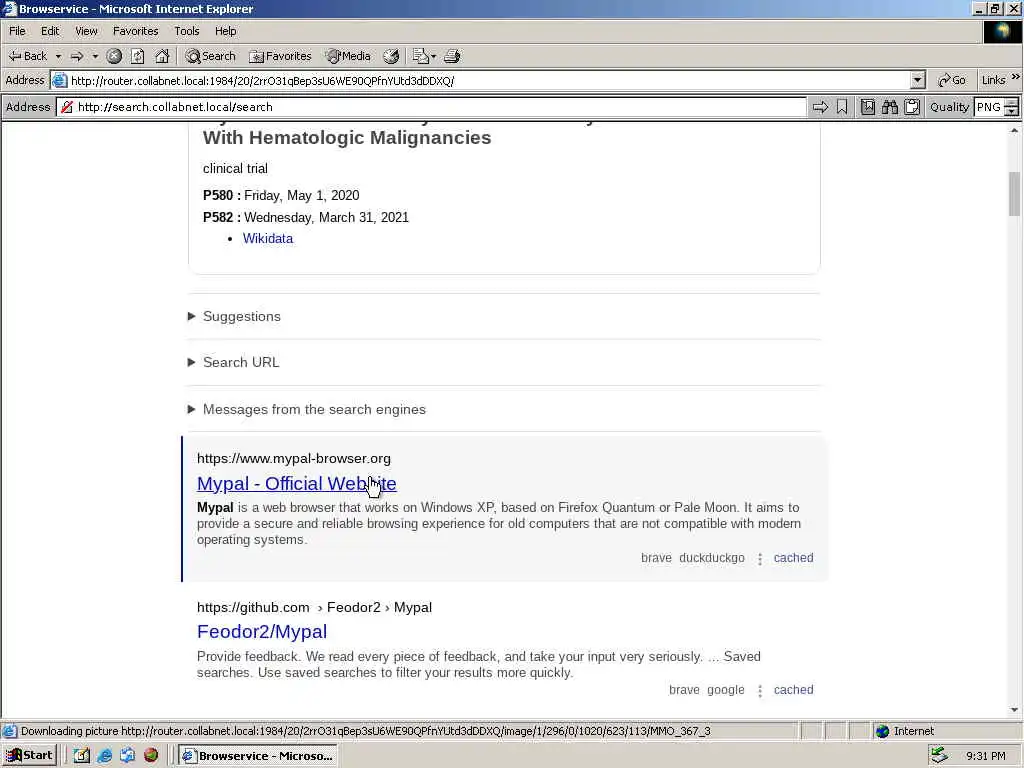Click the Go button
The height and width of the screenshot is (768, 1024).
pos(952,80)
